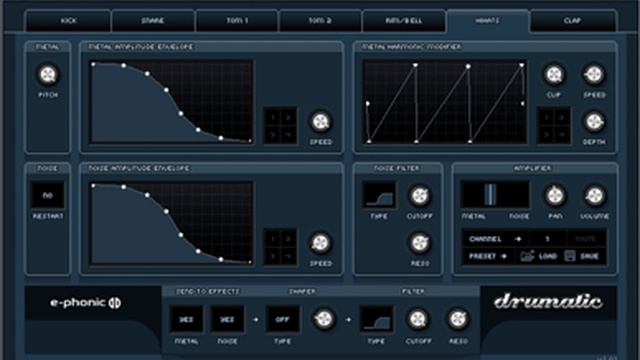640x360 pixels.
Task: Select a harmonic modifier preset slot
Action: (554, 126)
